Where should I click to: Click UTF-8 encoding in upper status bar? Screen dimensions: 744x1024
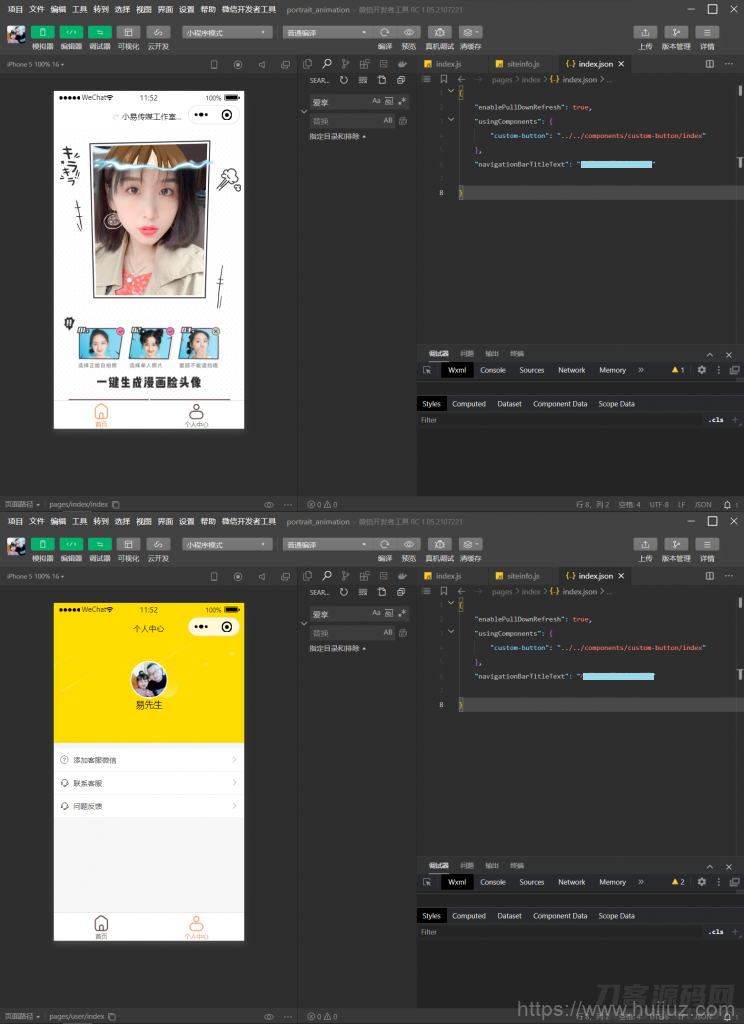tap(659, 504)
